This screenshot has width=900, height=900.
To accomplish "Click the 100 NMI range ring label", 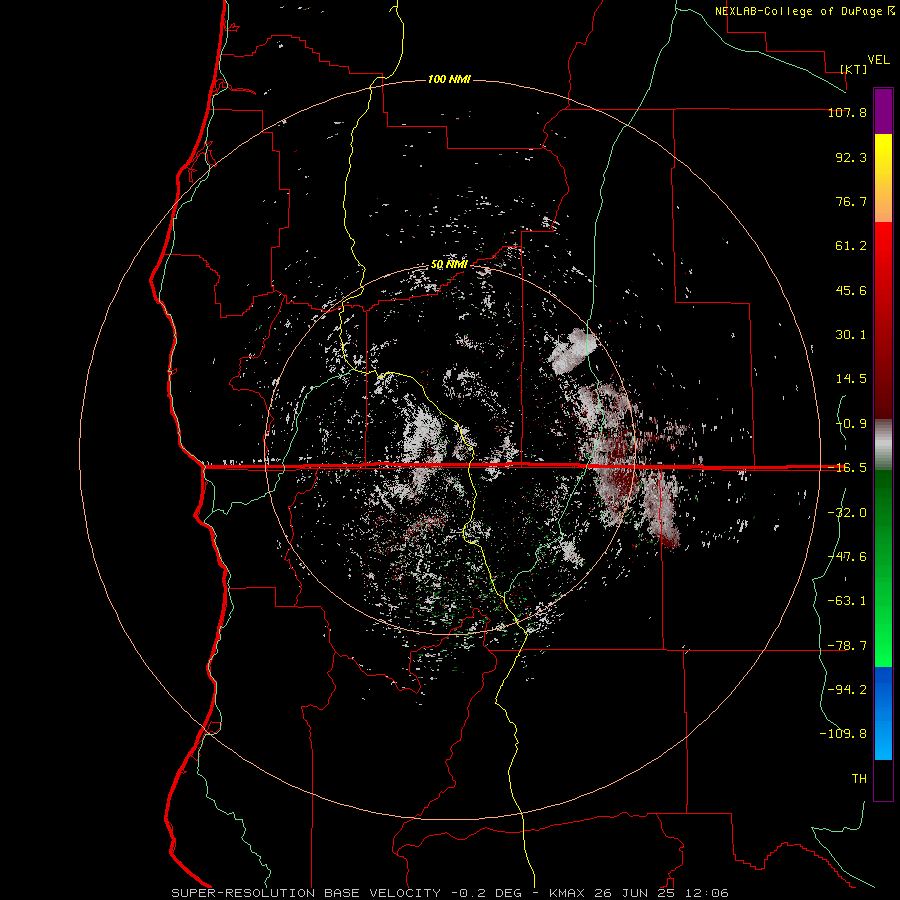I will 449,79.
